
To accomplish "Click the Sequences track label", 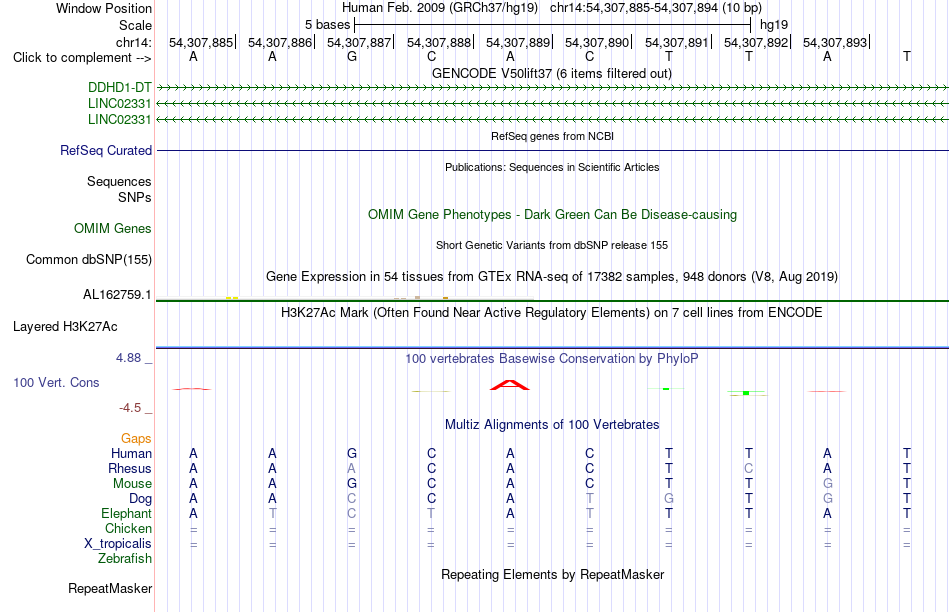I will 119,181.
